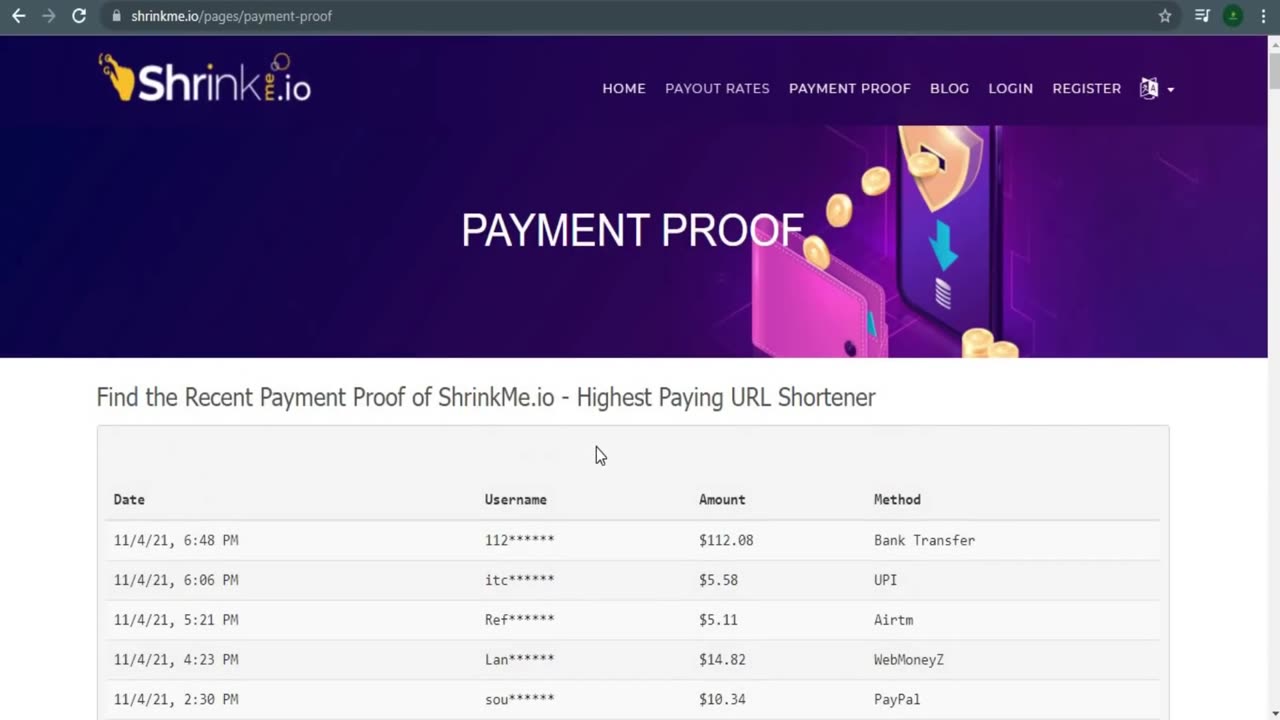Click the PayPal method cell

coord(897,700)
